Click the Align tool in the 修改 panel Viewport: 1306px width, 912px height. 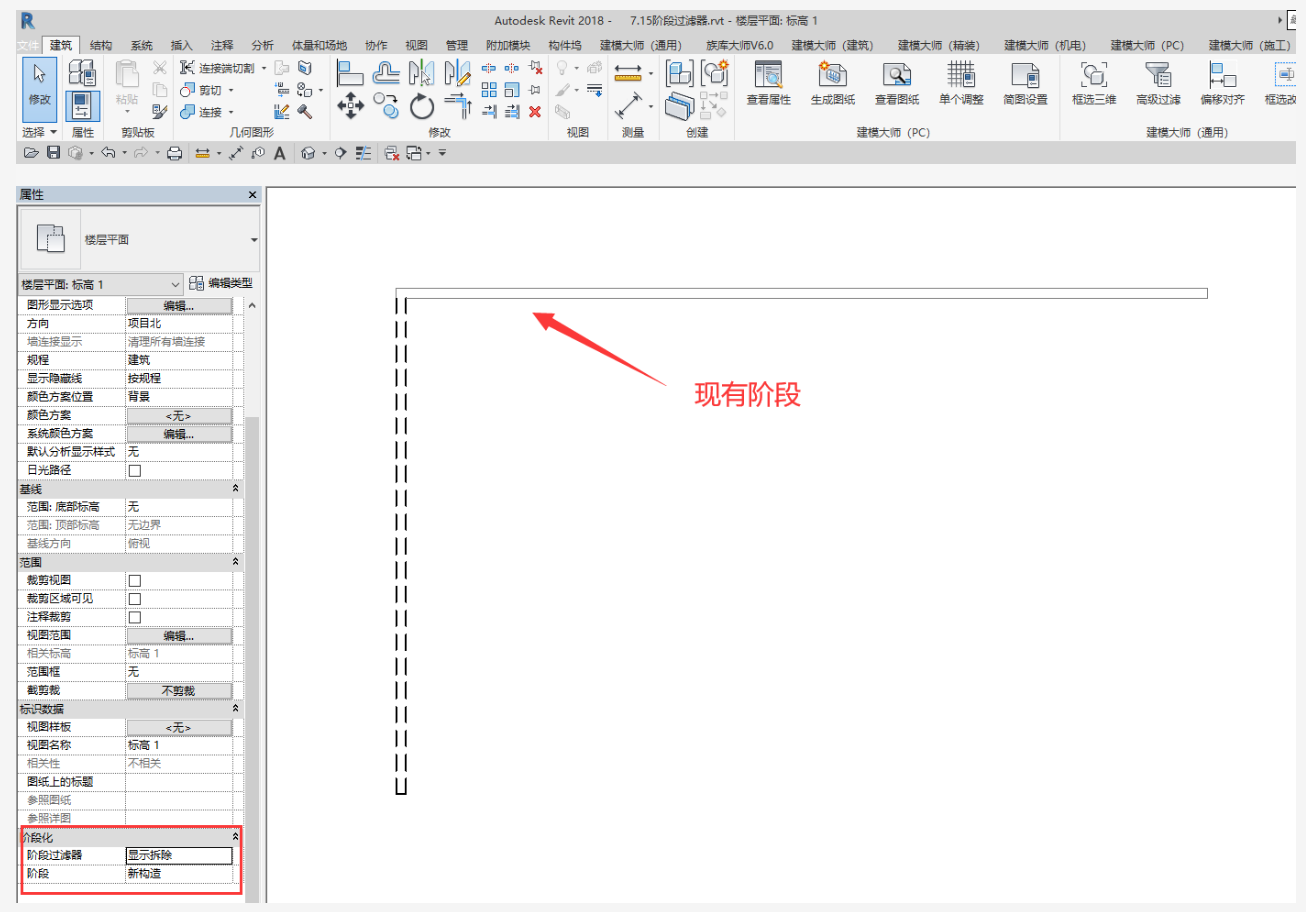click(x=350, y=72)
